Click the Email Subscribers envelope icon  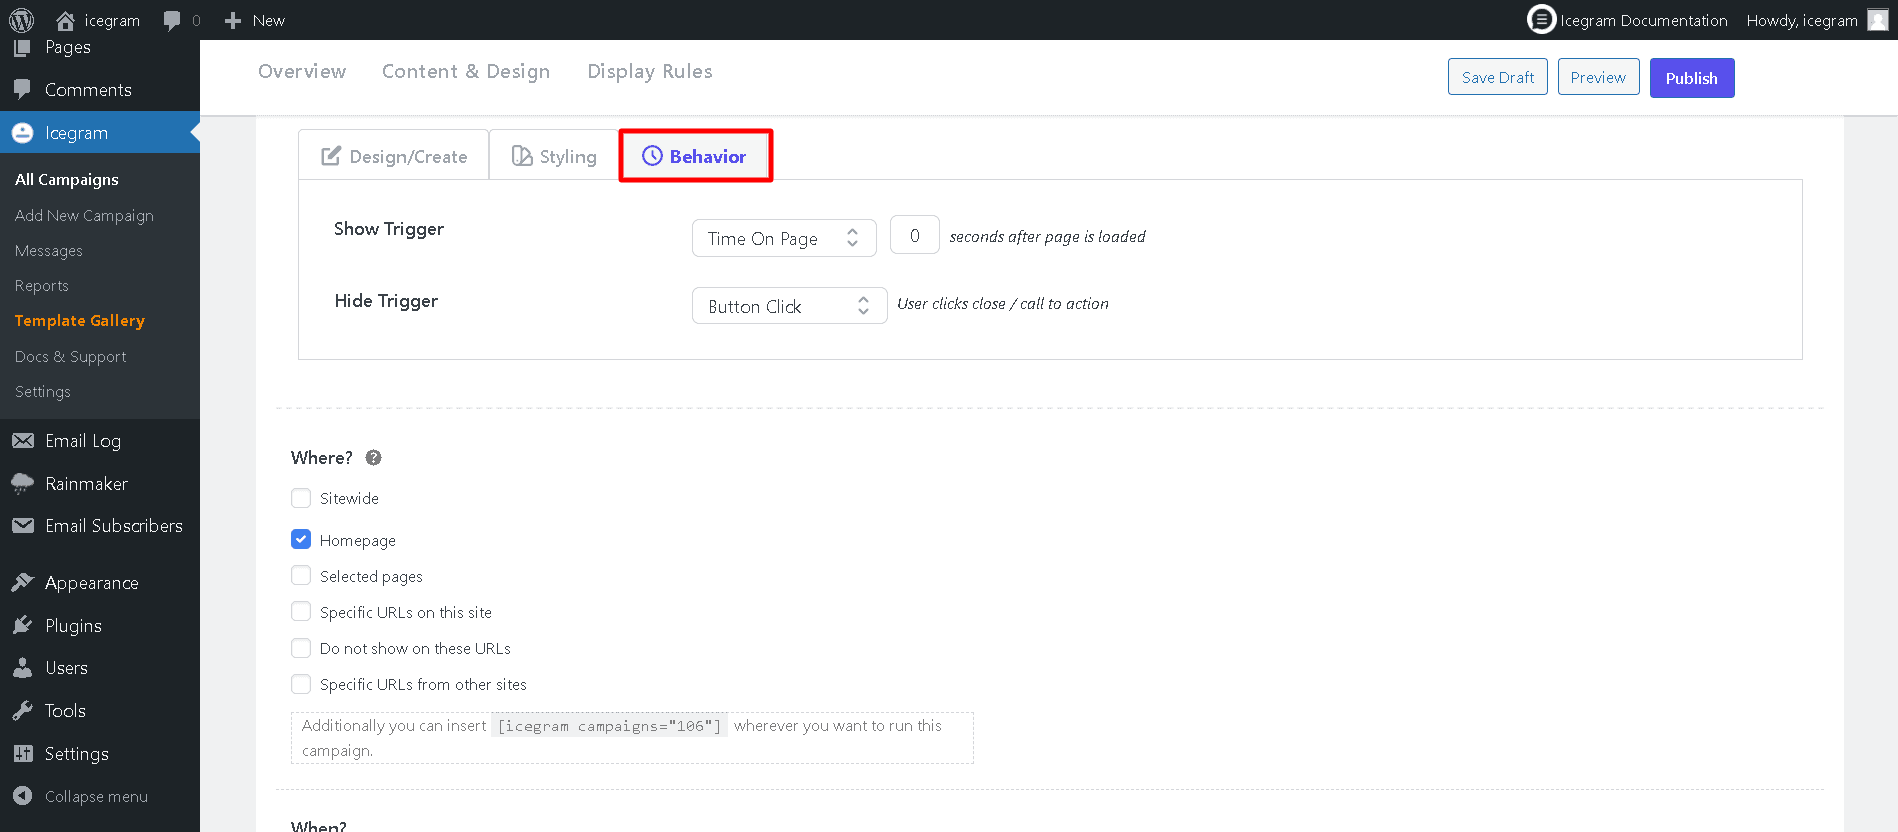pyautogui.click(x=22, y=525)
